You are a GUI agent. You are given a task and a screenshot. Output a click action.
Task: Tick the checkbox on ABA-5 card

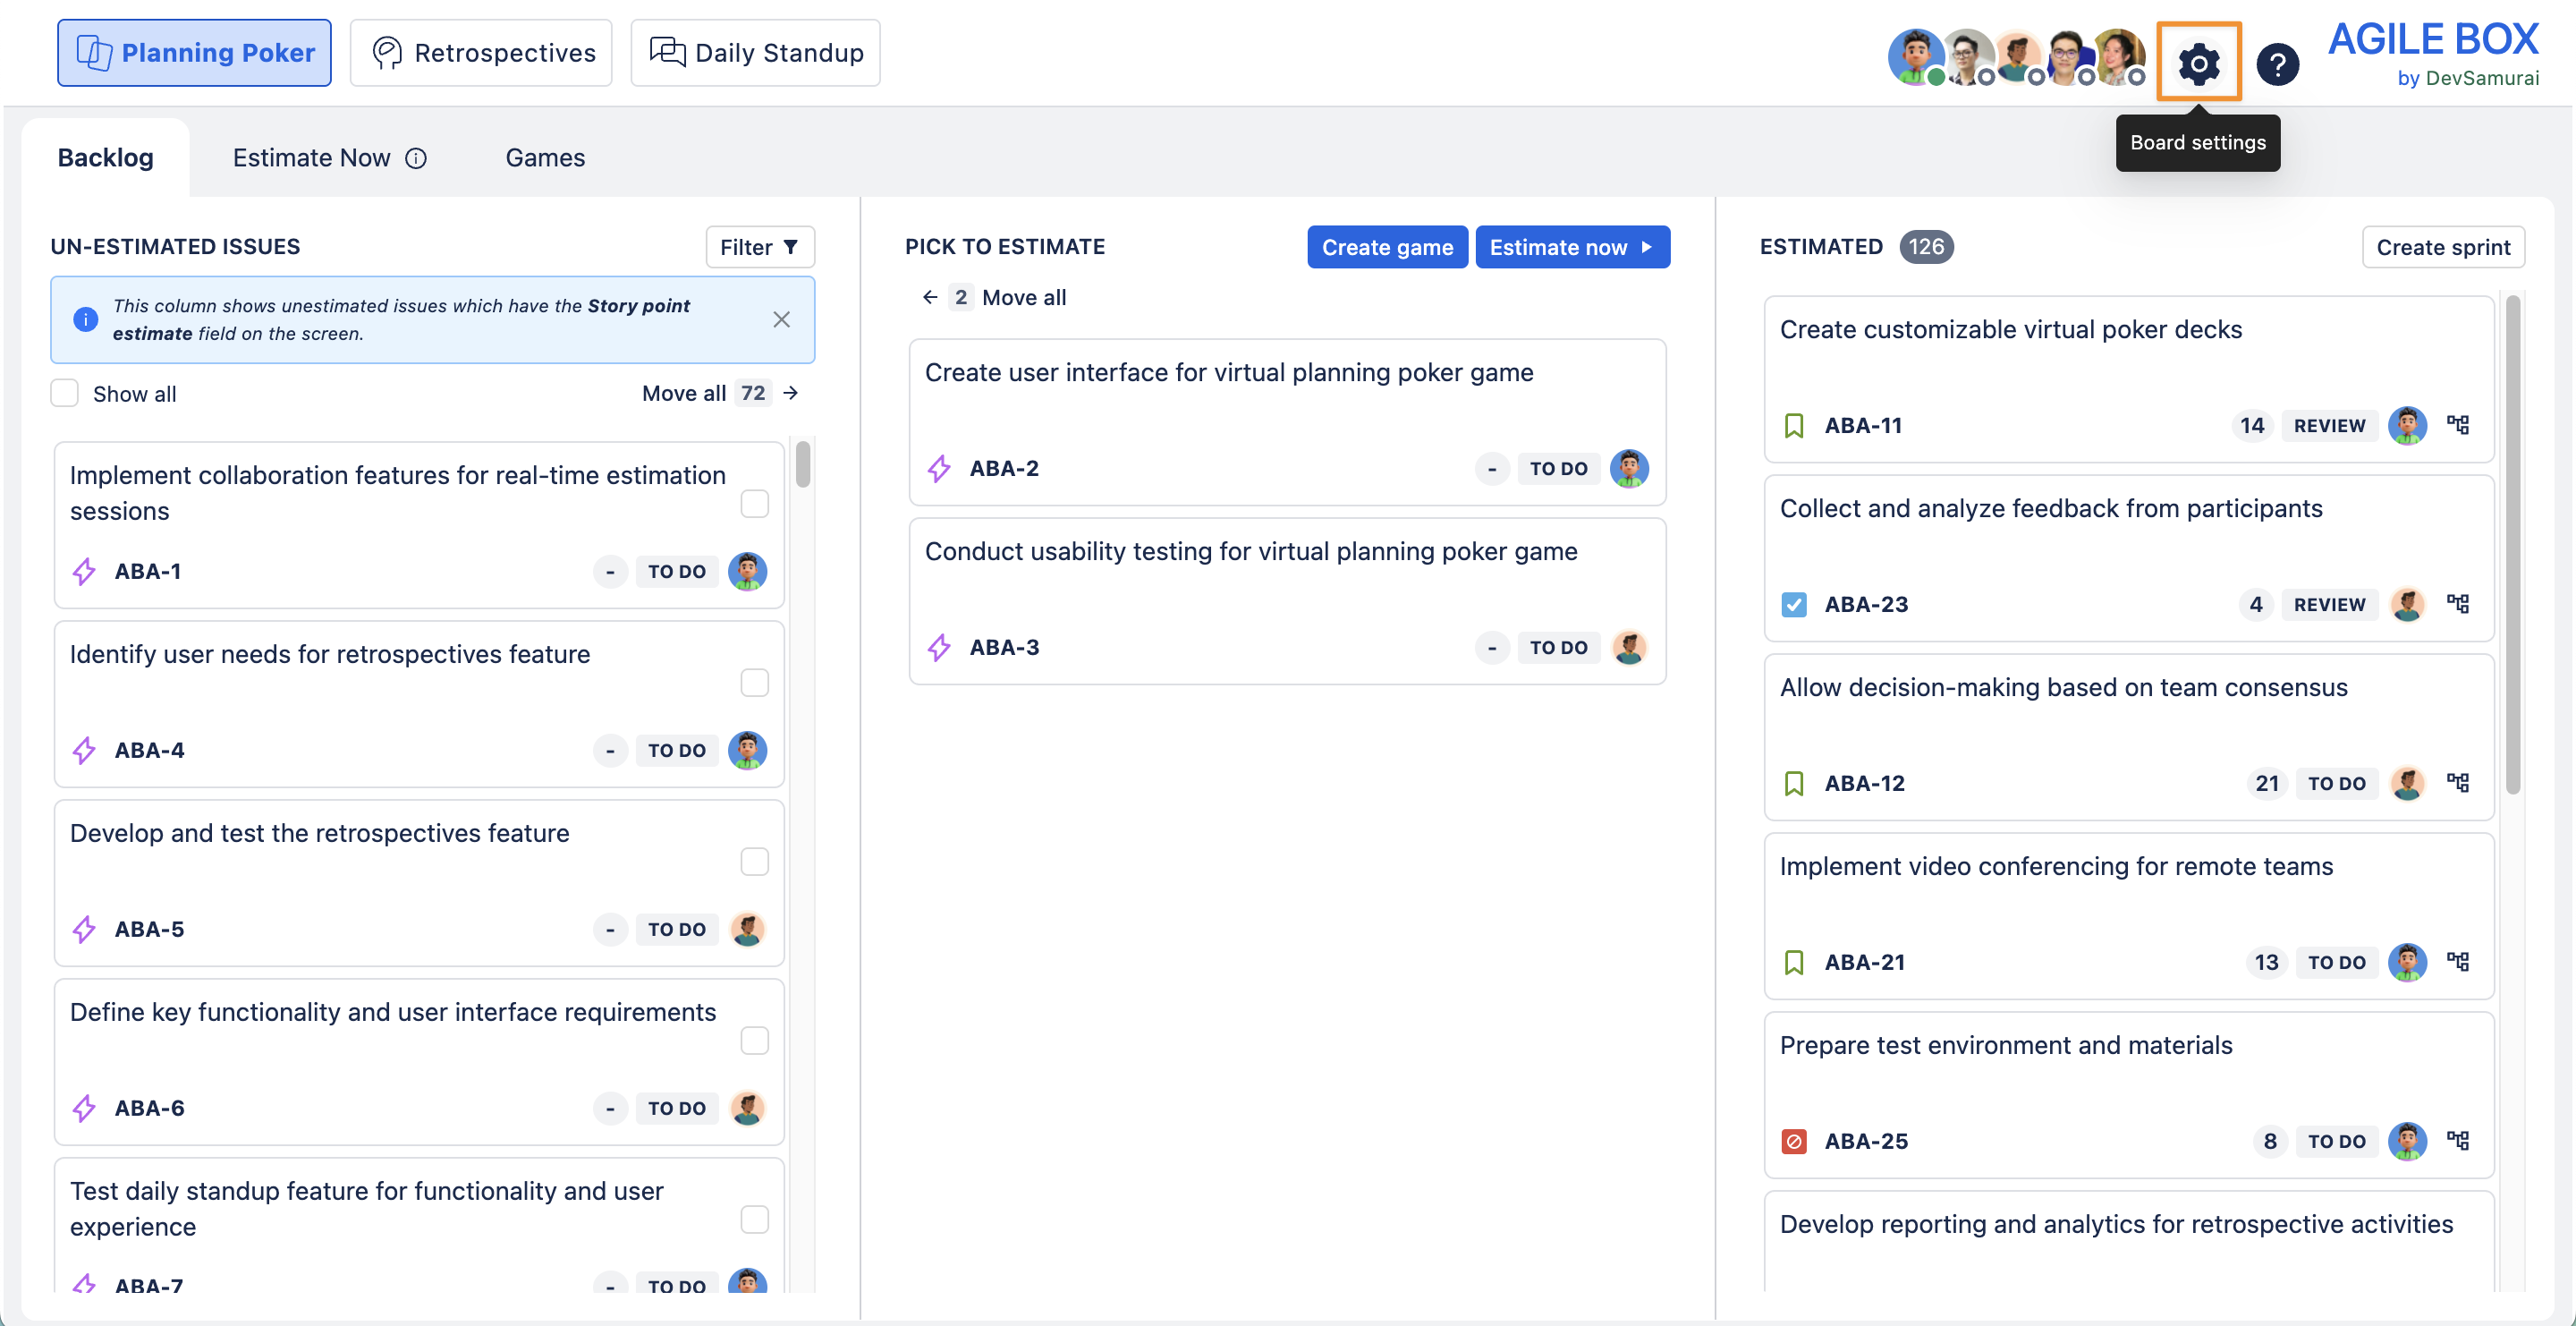[x=754, y=861]
